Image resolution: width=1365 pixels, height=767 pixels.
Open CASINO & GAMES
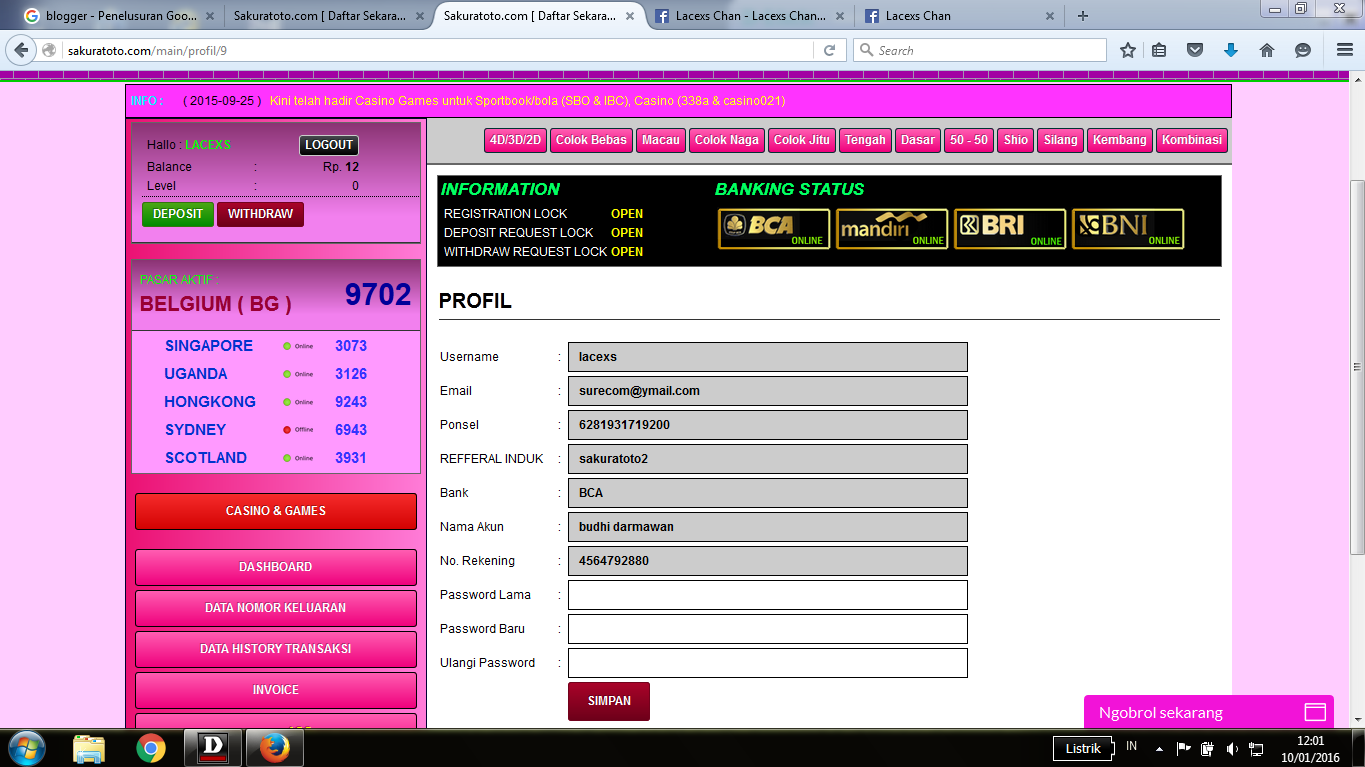pyautogui.click(x=276, y=511)
